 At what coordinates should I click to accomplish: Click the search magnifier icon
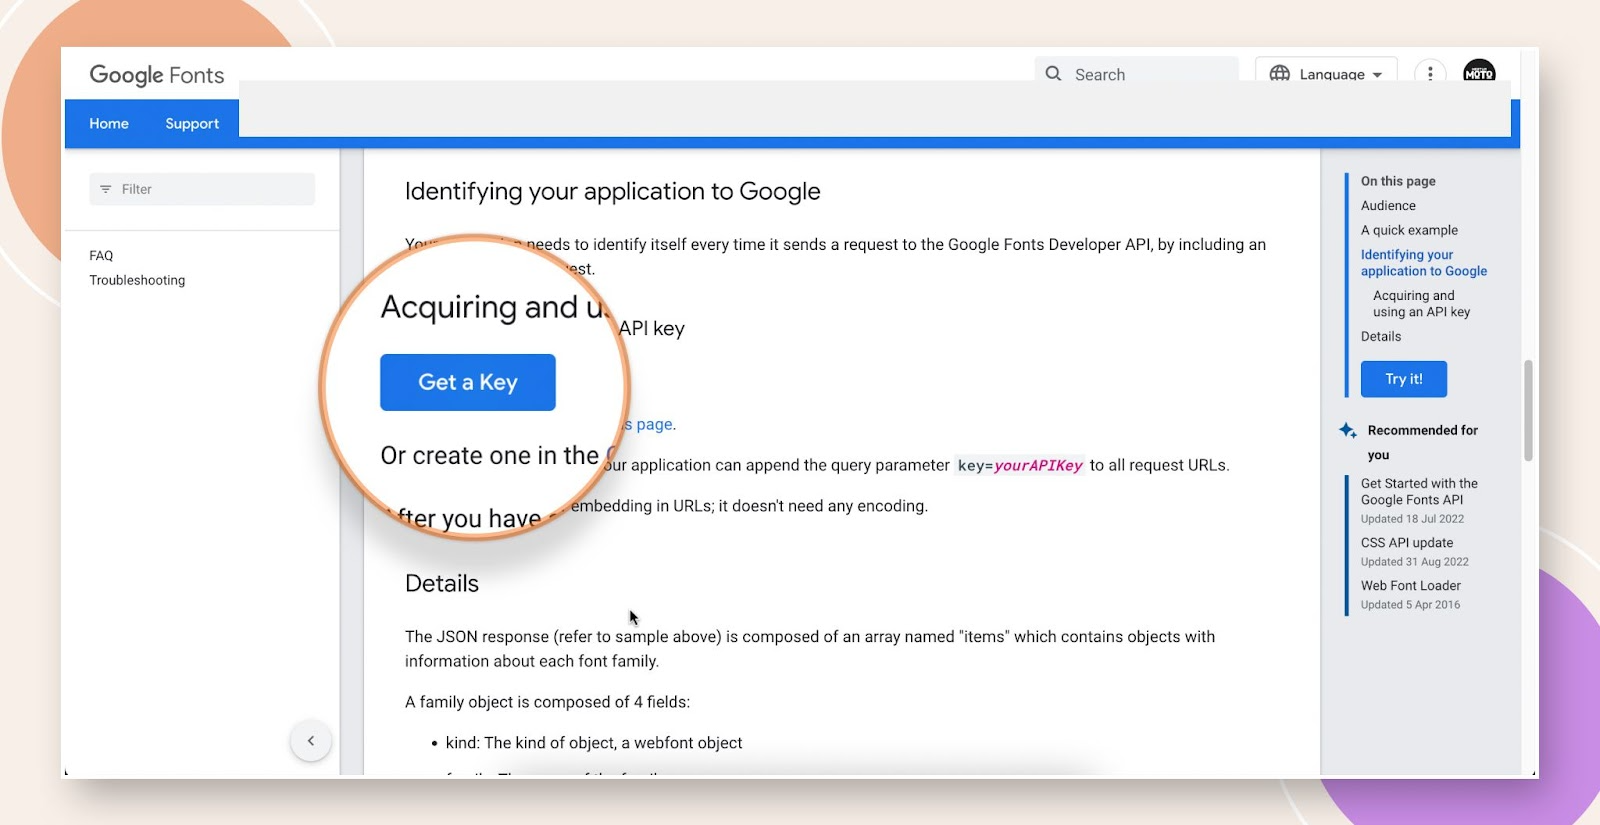coord(1053,74)
